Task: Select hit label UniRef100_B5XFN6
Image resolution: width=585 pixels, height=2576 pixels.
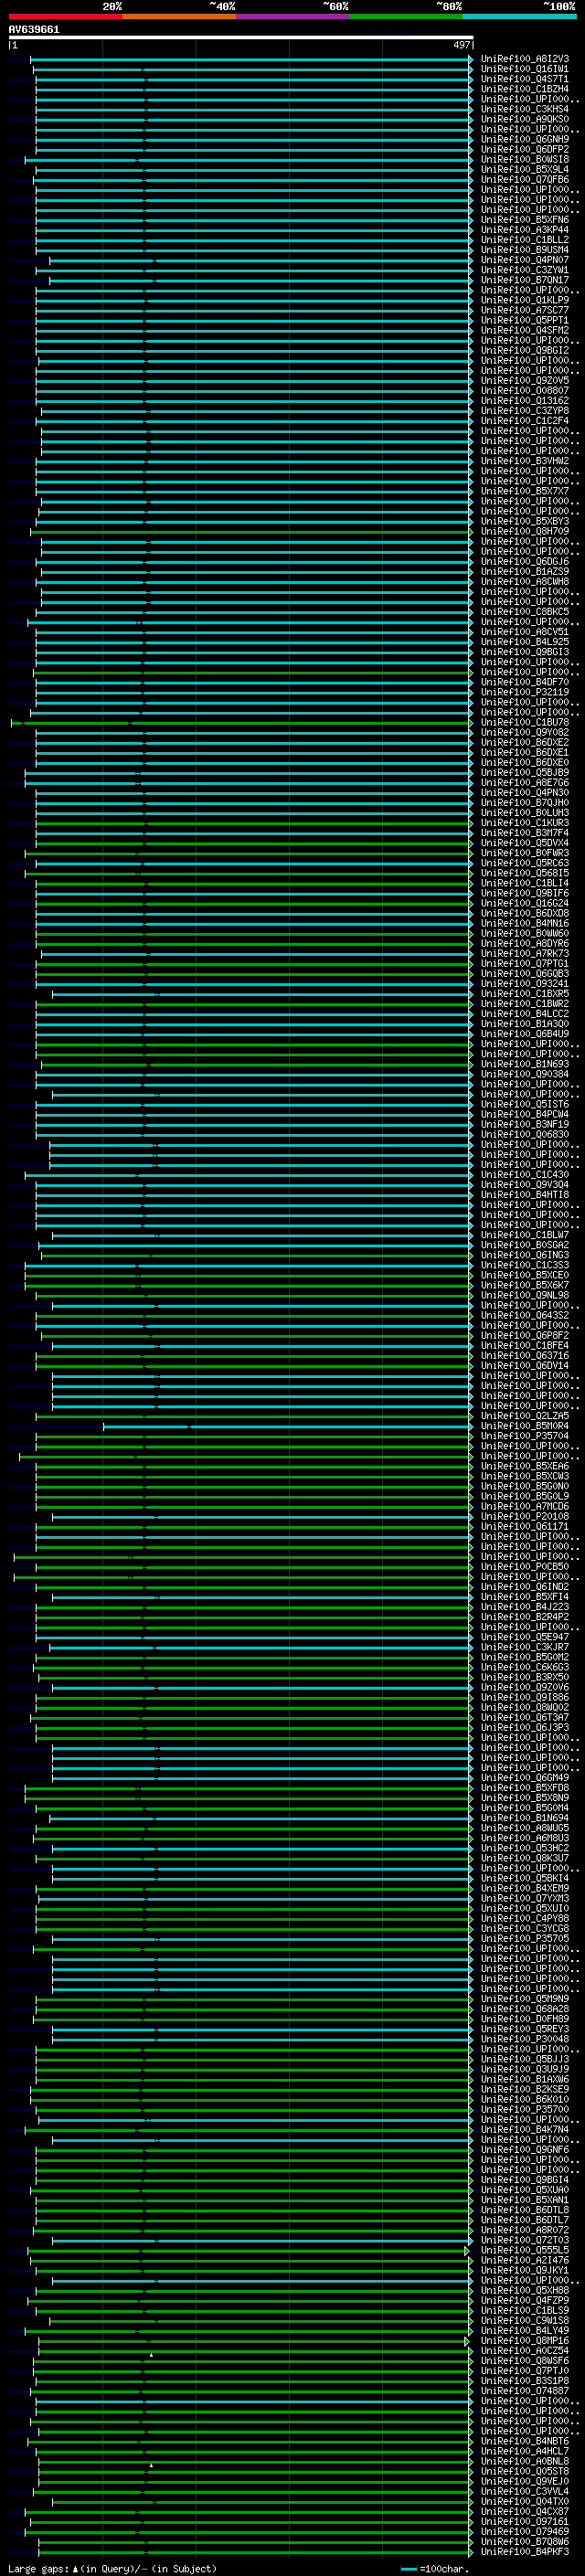Action: [525, 219]
